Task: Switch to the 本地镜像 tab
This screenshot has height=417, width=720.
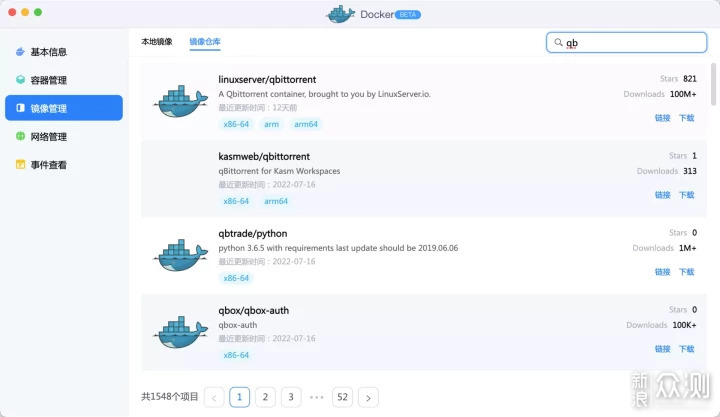Action: point(157,41)
